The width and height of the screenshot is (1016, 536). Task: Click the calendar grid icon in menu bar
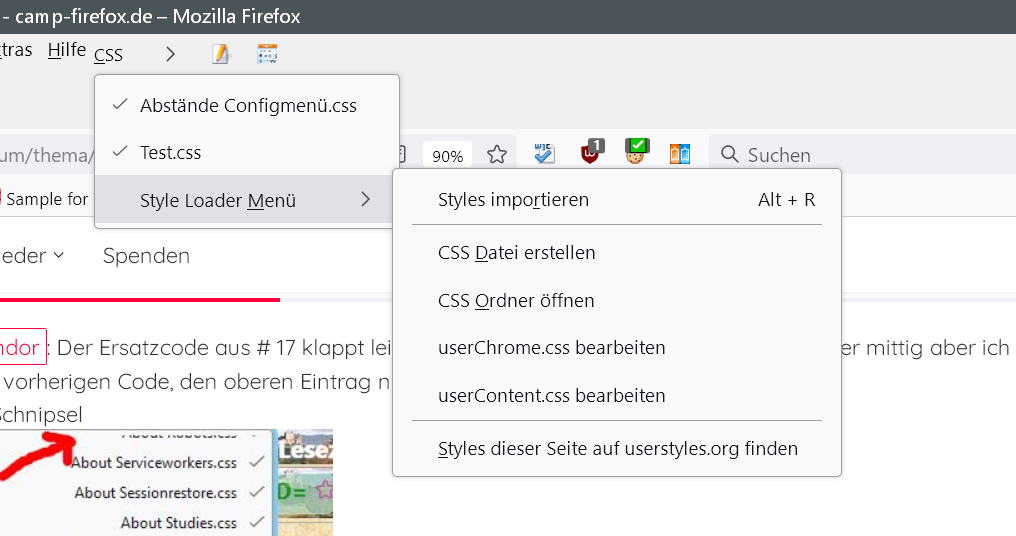point(267,54)
